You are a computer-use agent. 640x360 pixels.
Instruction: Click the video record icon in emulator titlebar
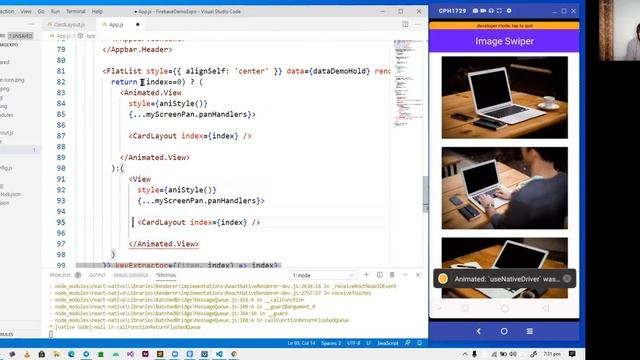(x=483, y=11)
